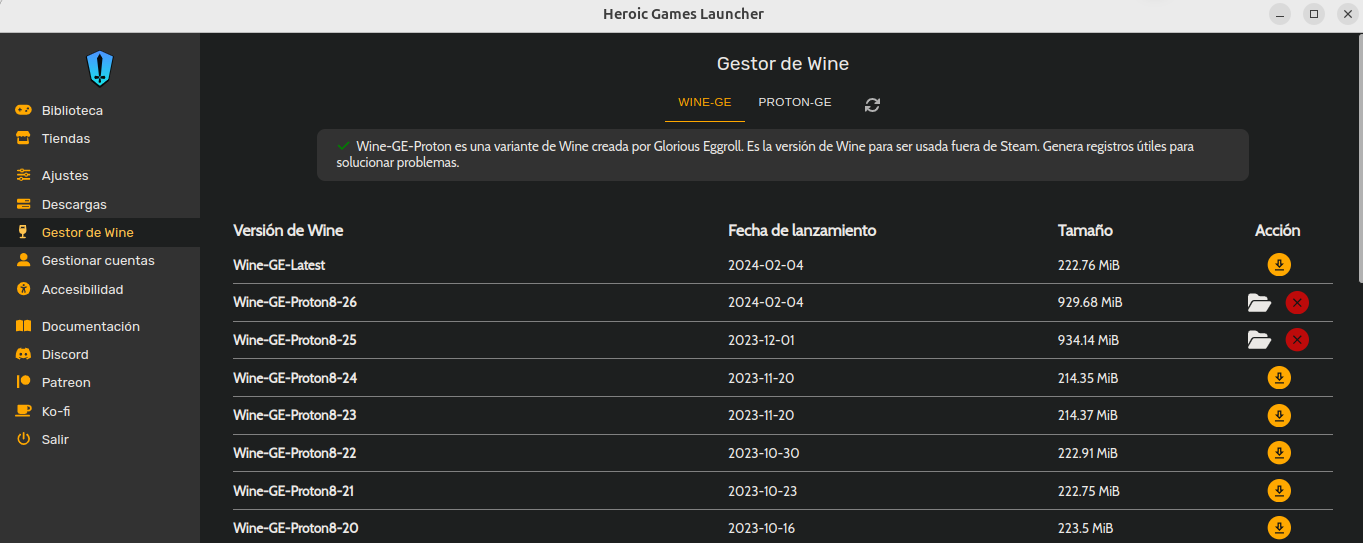Click the 2023-10-30 release date
Viewport: 1363px width, 543px height.
764,453
